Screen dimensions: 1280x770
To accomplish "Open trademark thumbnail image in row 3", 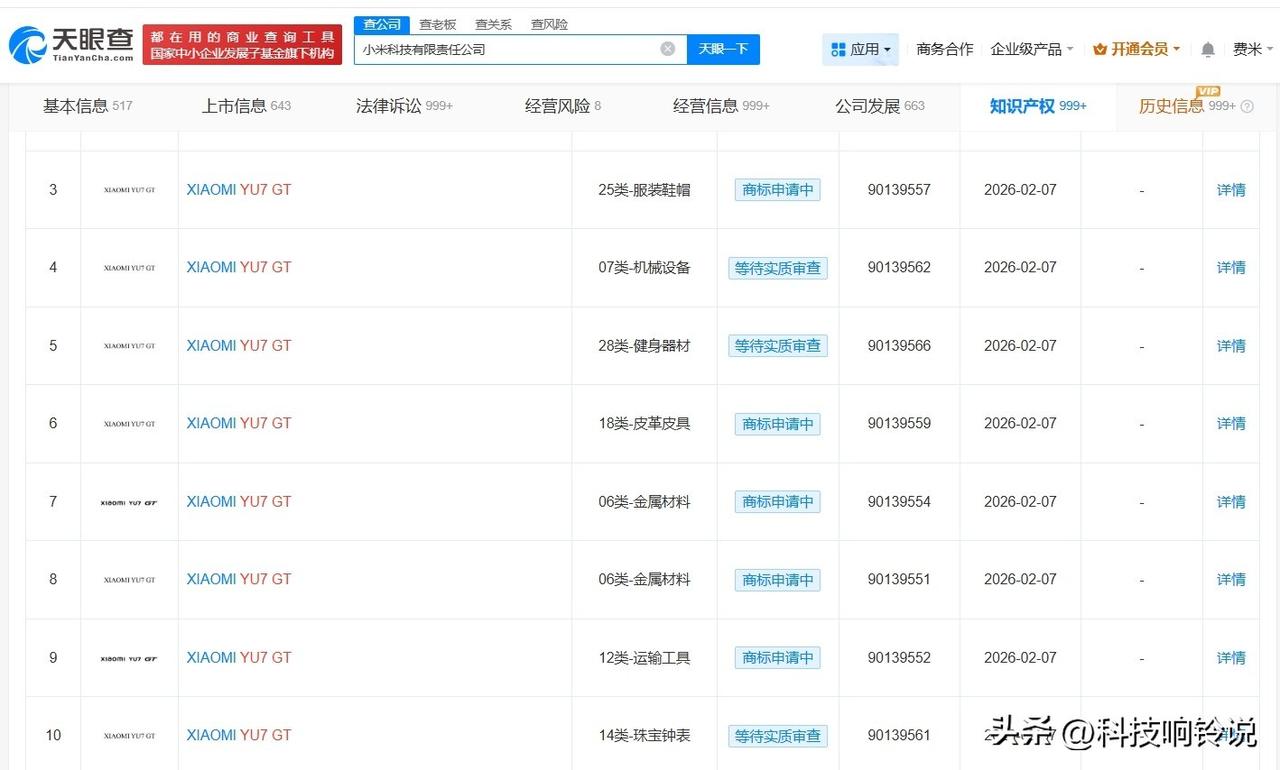I will tap(129, 190).
